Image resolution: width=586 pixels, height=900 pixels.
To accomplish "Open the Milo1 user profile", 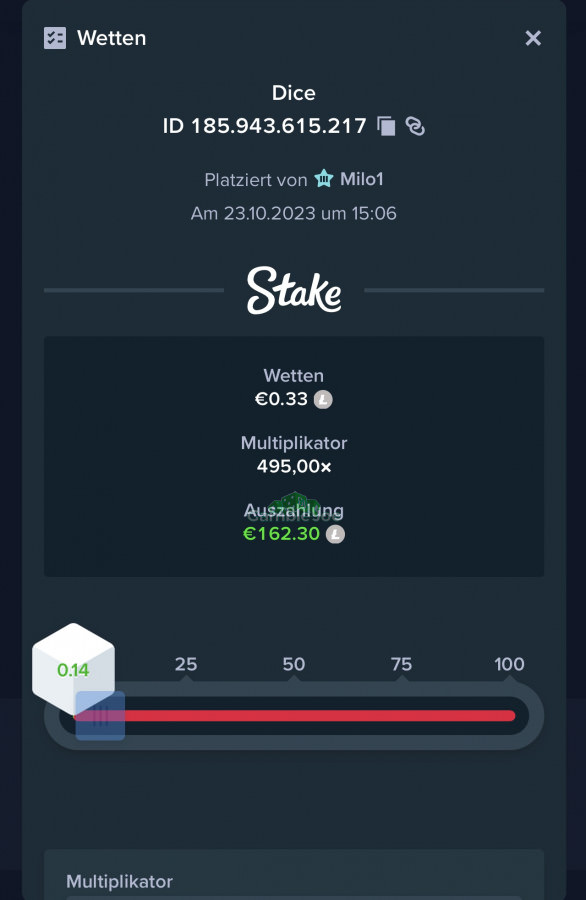I will [362, 179].
